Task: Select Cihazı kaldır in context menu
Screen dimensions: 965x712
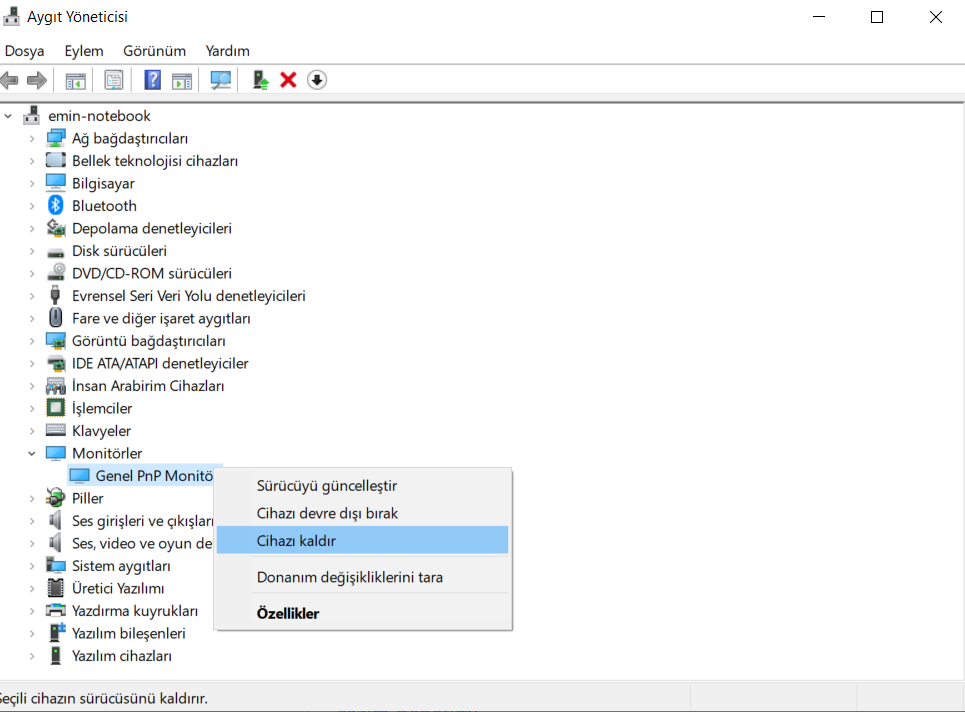Action: click(363, 540)
